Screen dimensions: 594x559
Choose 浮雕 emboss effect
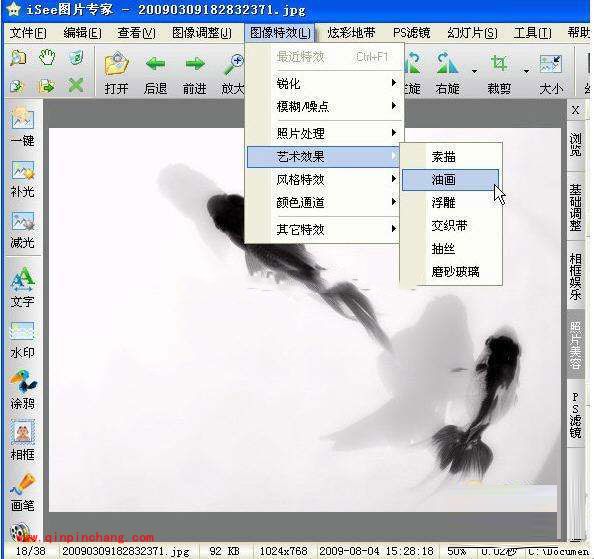point(450,203)
